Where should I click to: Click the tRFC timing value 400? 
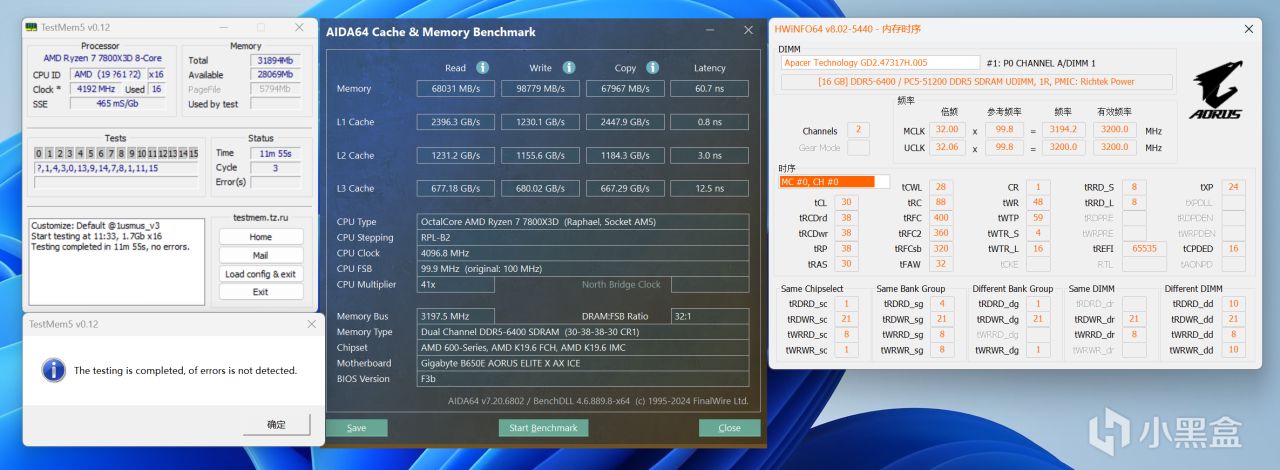tap(940, 217)
